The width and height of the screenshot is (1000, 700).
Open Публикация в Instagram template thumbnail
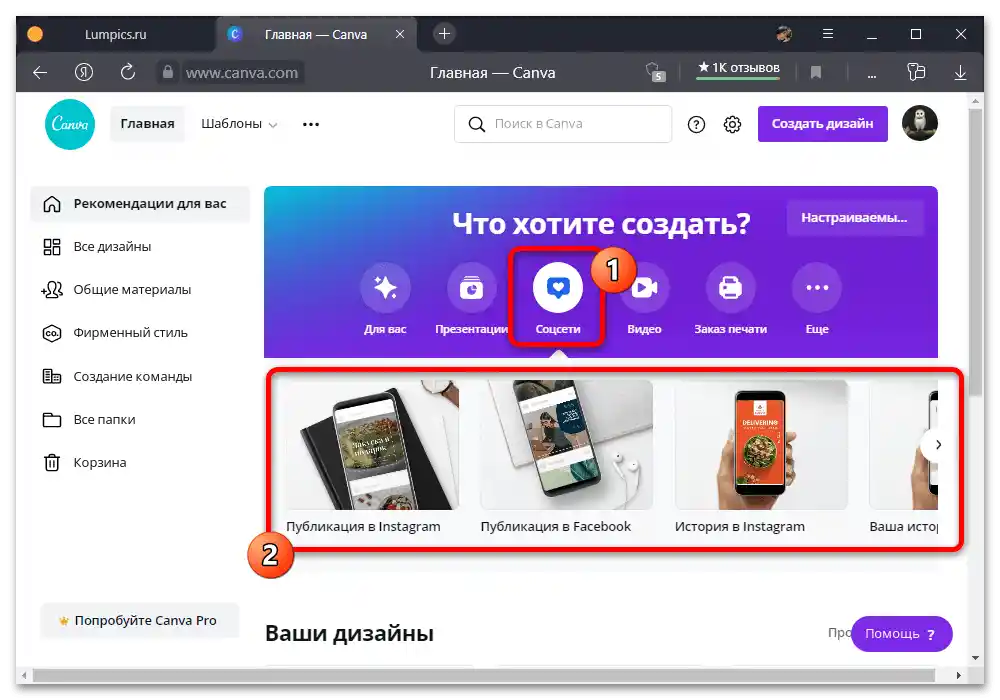372,445
